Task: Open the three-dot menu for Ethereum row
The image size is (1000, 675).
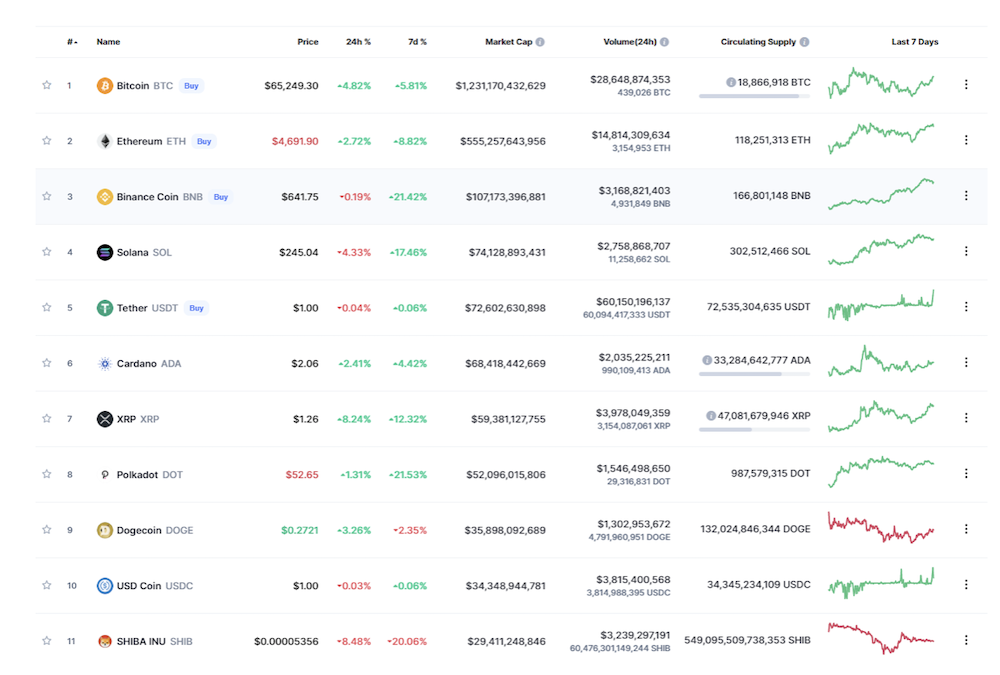Action: tap(966, 140)
